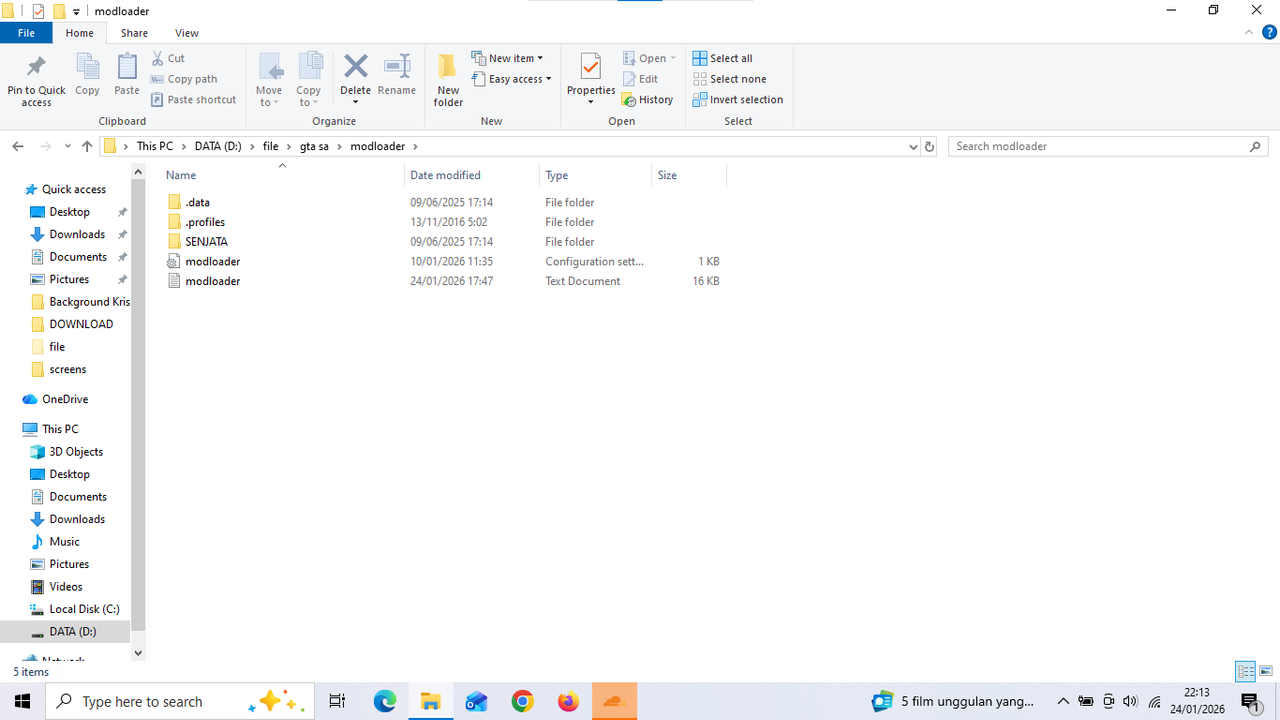Open the File tab

tap(26, 33)
